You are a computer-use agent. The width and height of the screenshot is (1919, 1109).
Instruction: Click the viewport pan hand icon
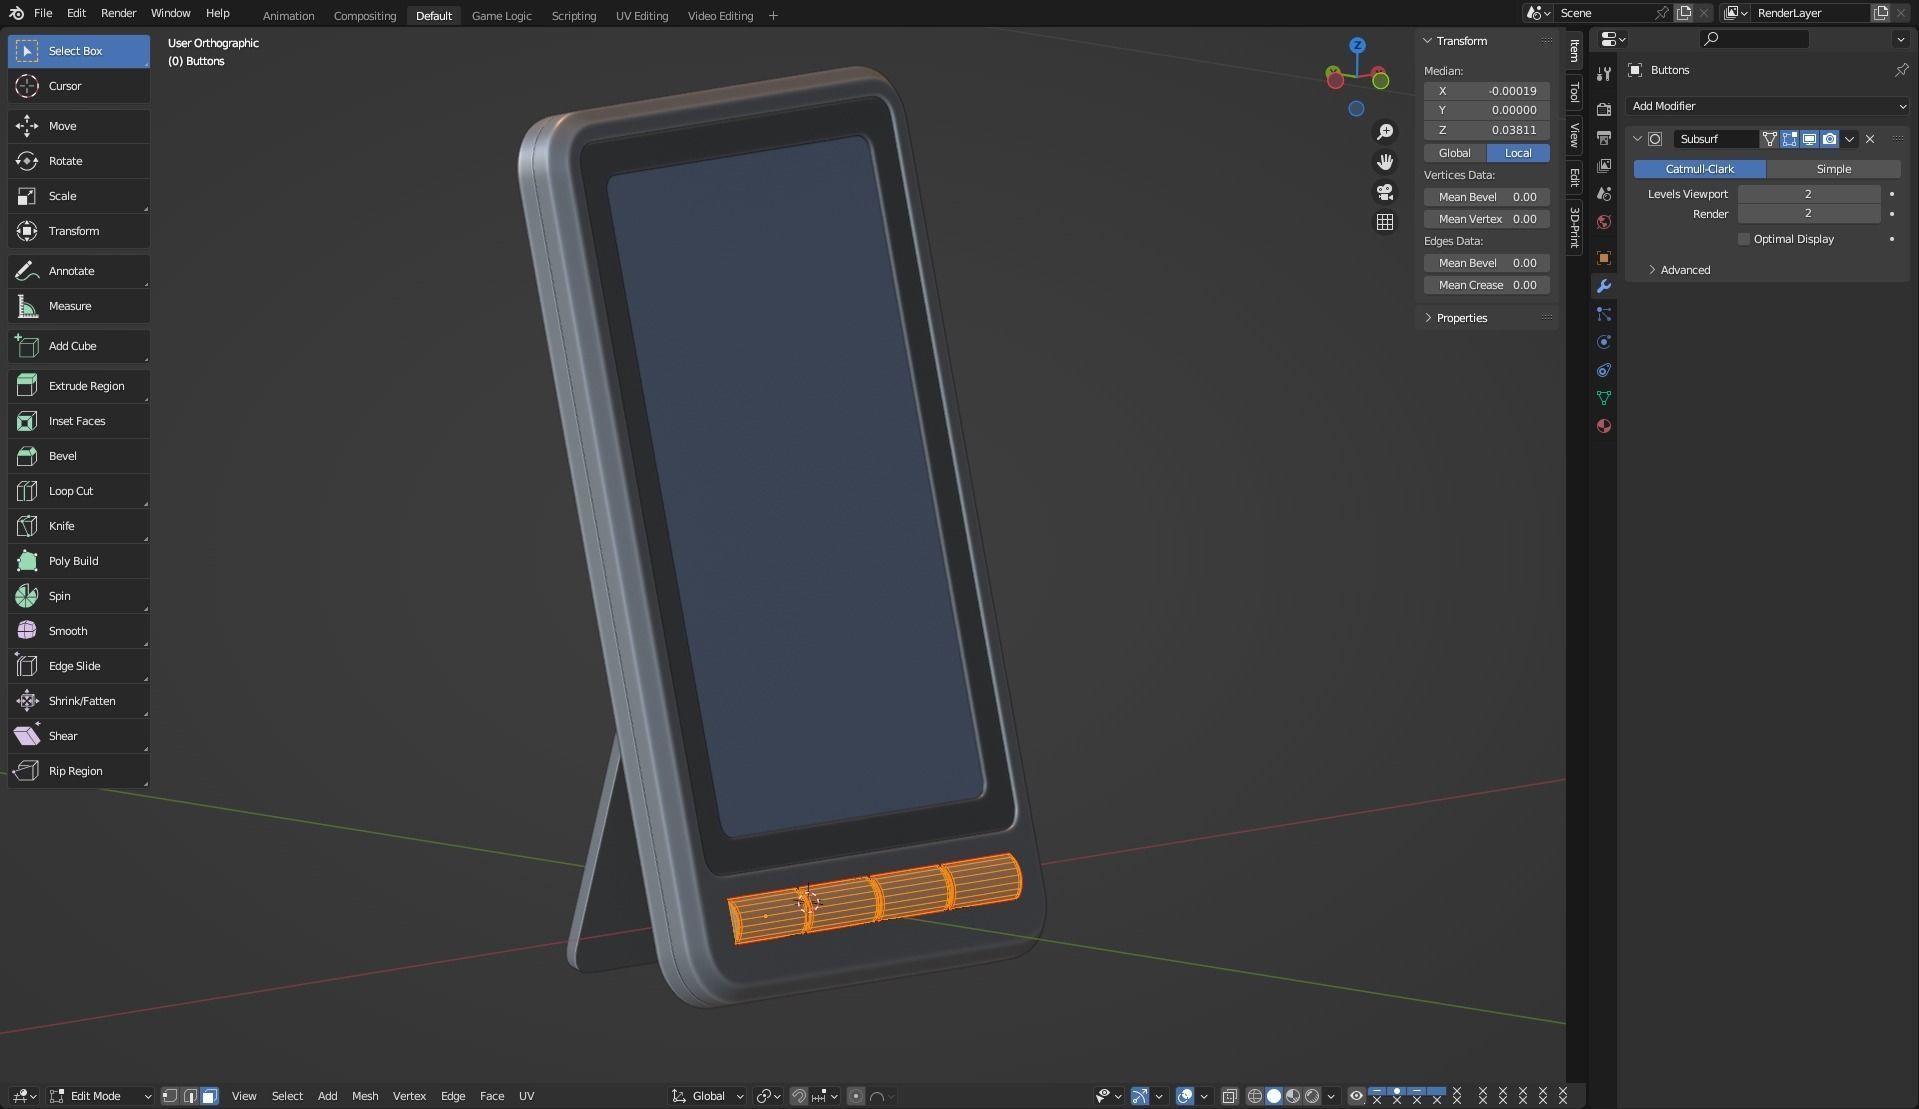[x=1385, y=162]
